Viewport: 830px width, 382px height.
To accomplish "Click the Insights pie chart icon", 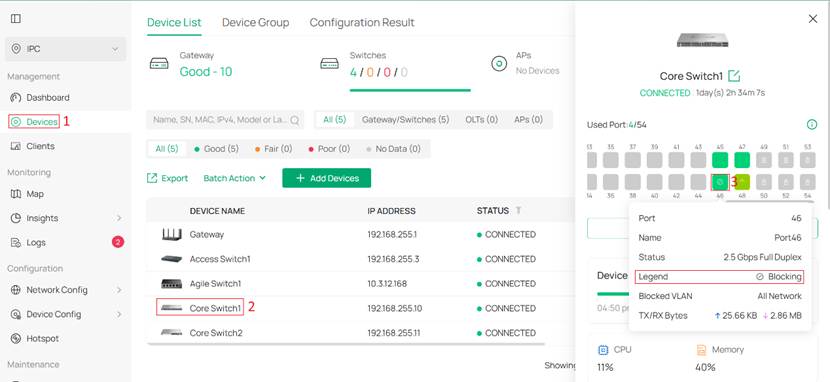I will (16, 218).
